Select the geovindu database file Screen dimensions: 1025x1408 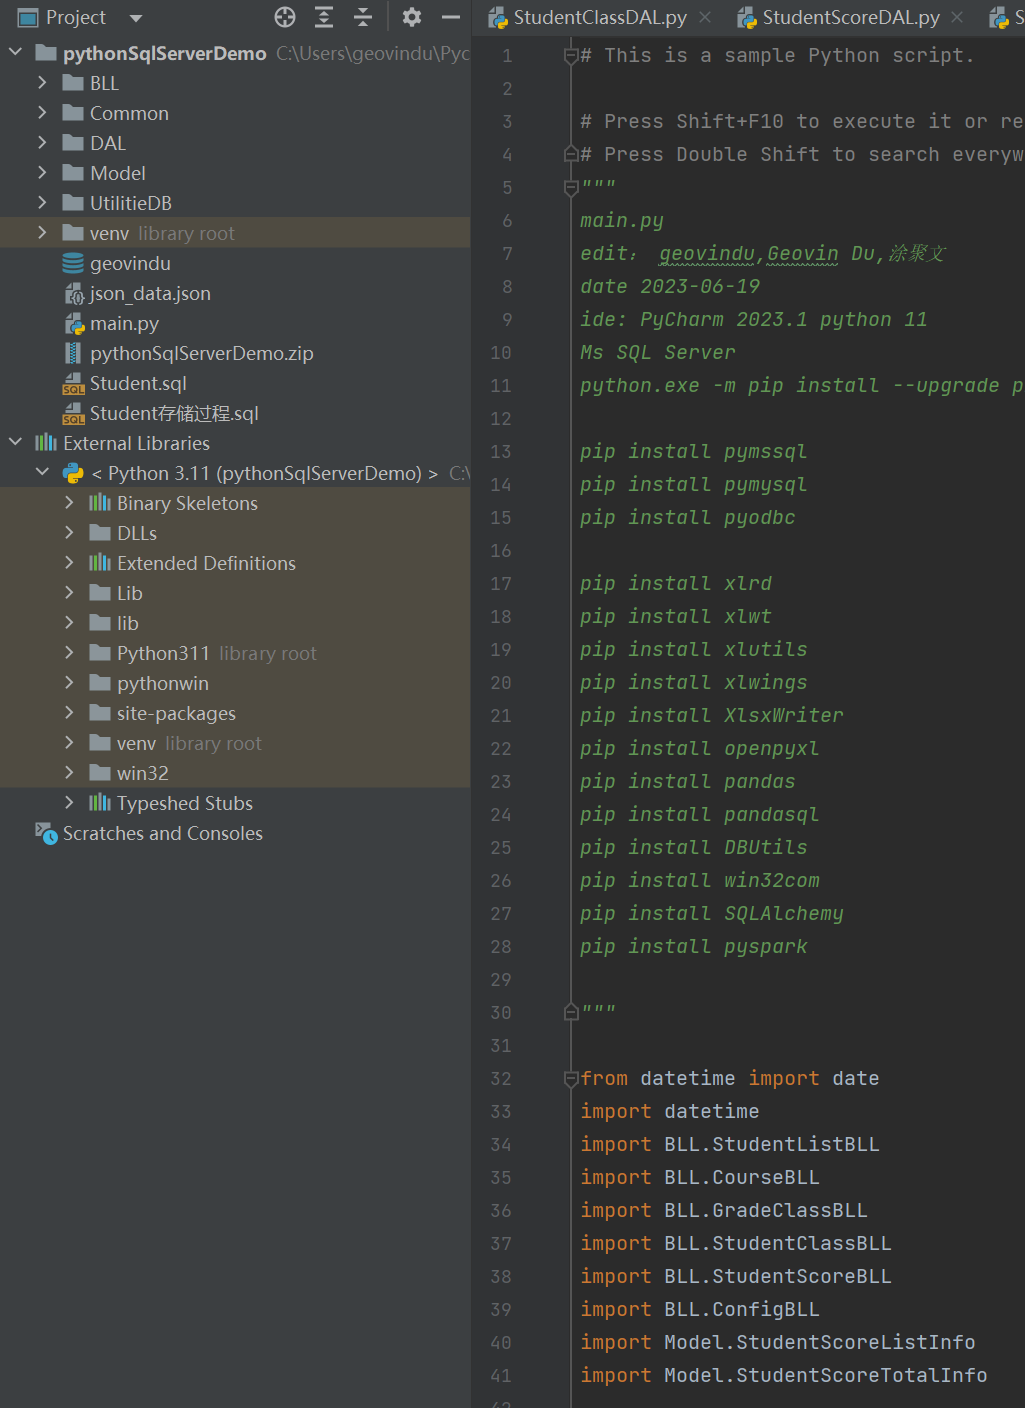[130, 264]
